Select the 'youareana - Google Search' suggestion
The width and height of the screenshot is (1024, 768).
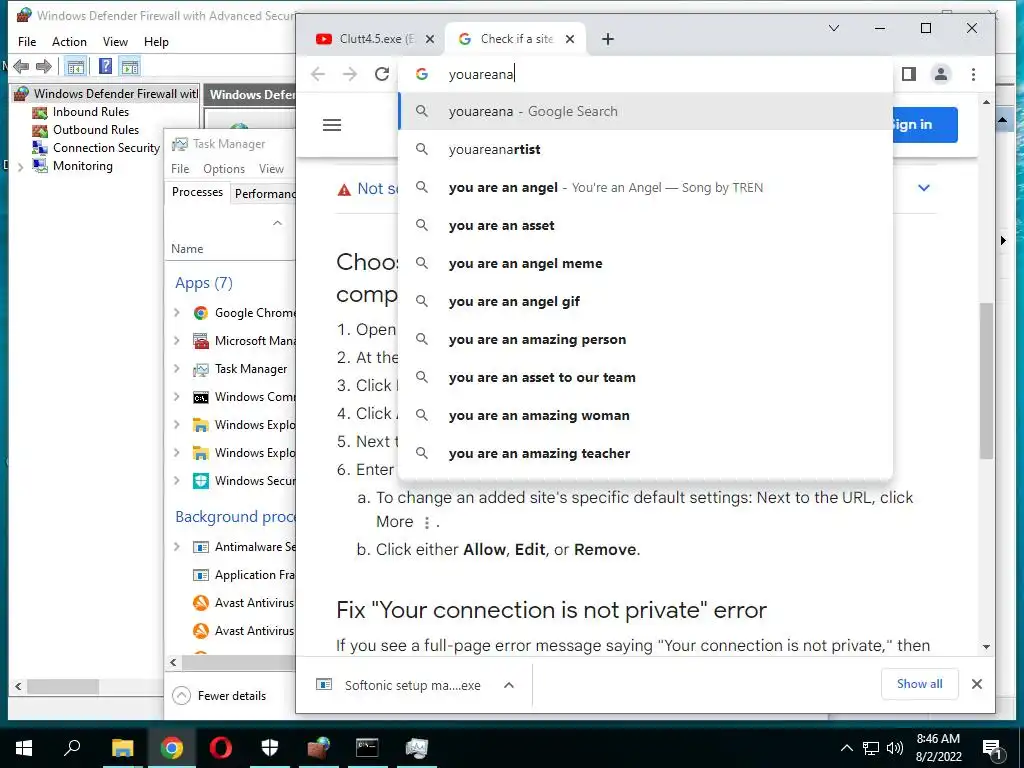pos(645,112)
